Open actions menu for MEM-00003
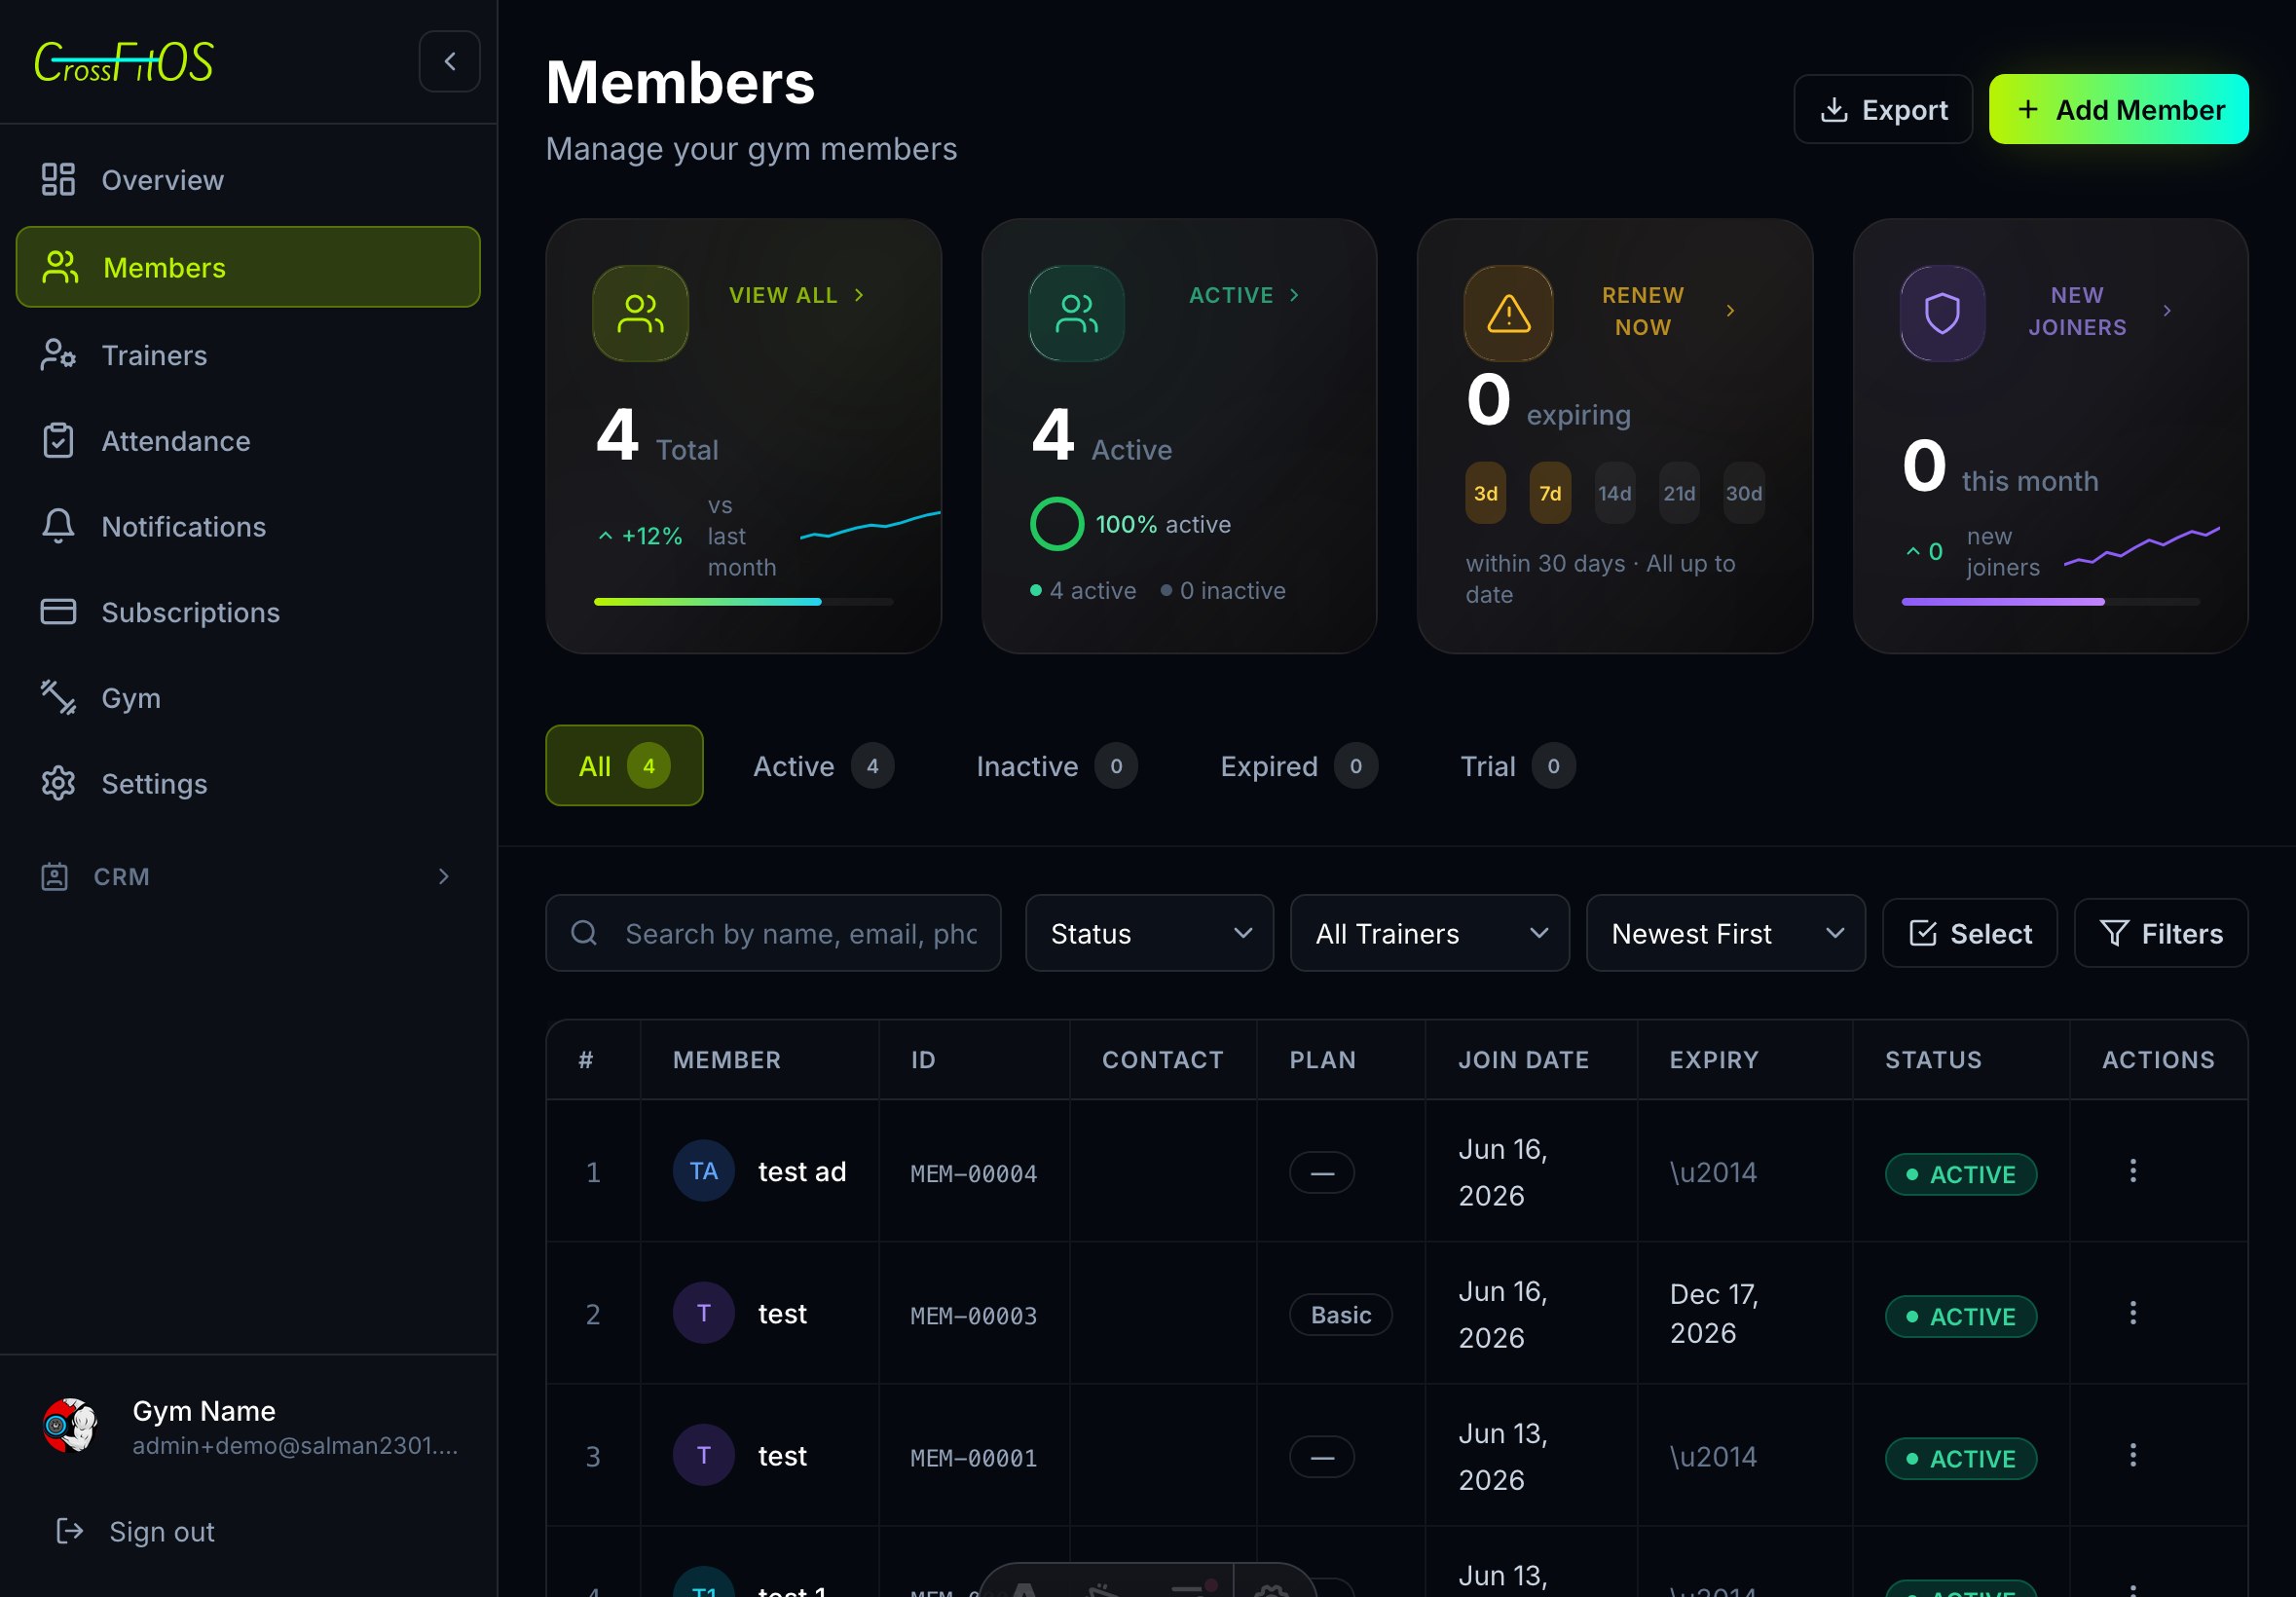 point(2132,1313)
